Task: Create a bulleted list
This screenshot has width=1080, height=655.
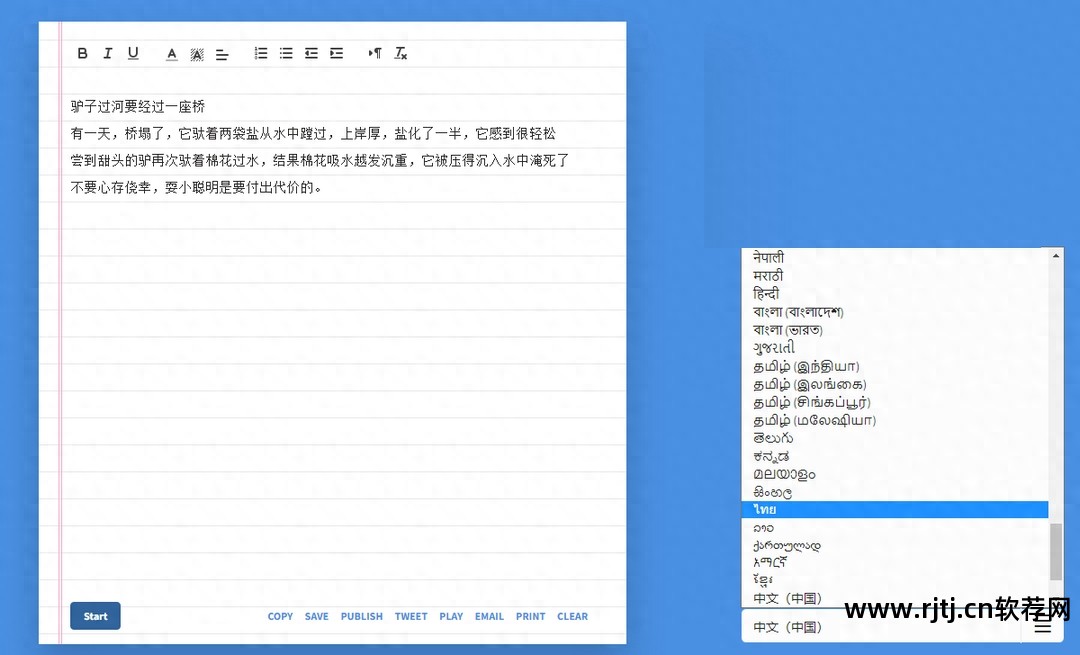Action: pos(285,53)
